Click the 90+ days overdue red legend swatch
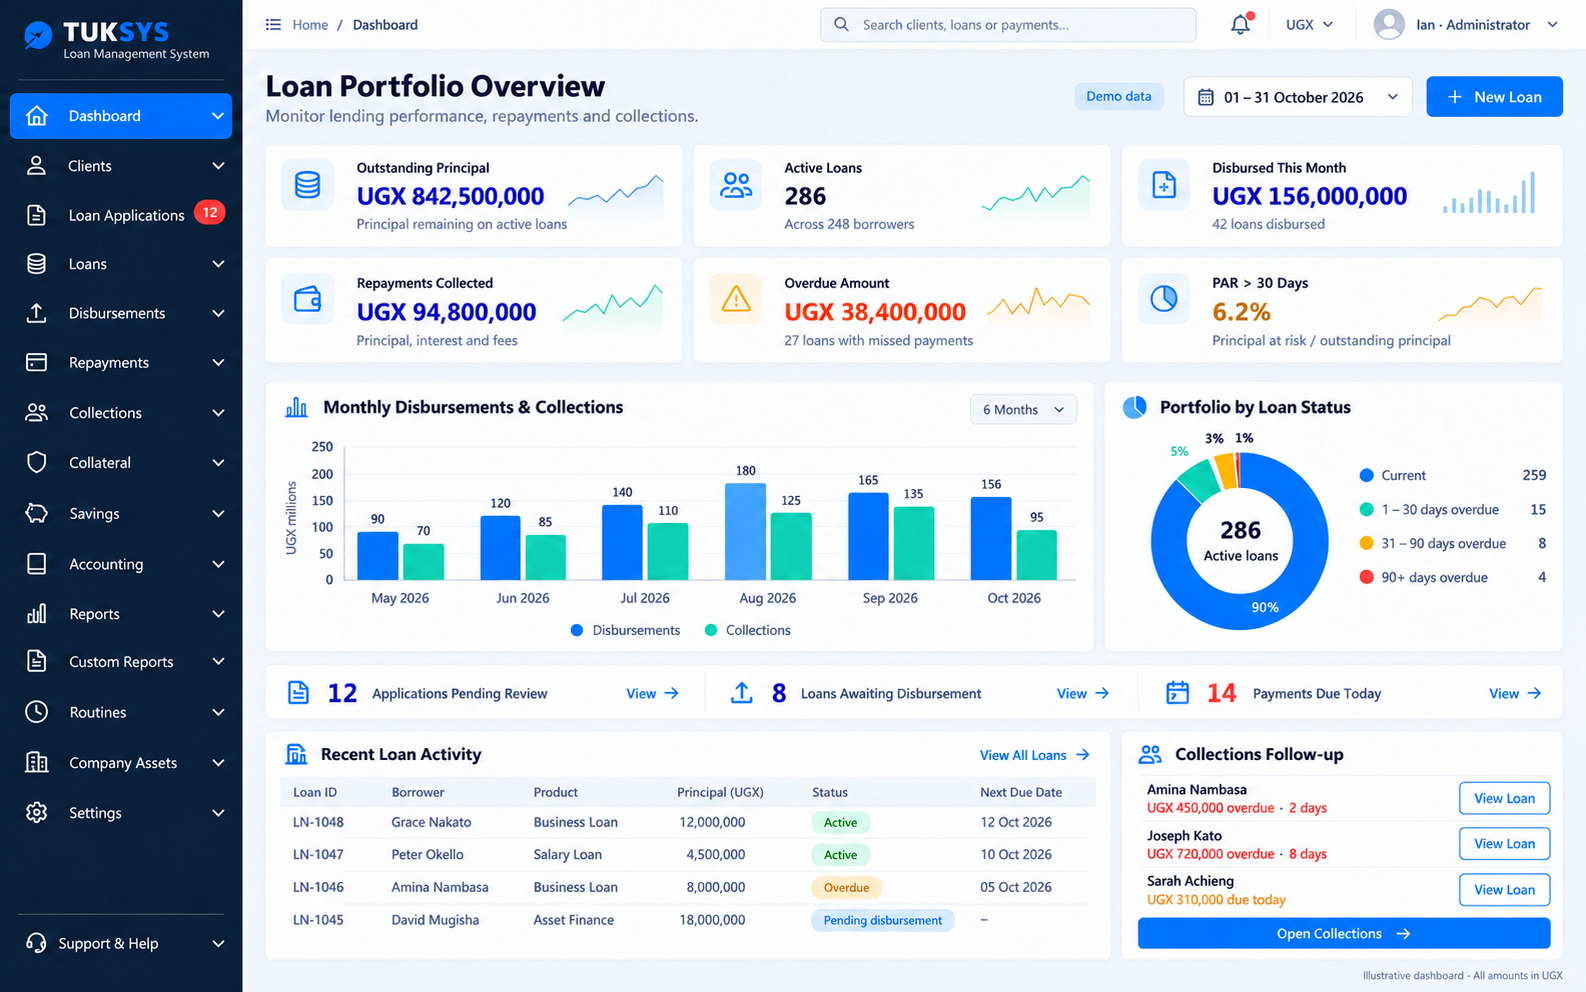The image size is (1586, 992). tap(1366, 577)
